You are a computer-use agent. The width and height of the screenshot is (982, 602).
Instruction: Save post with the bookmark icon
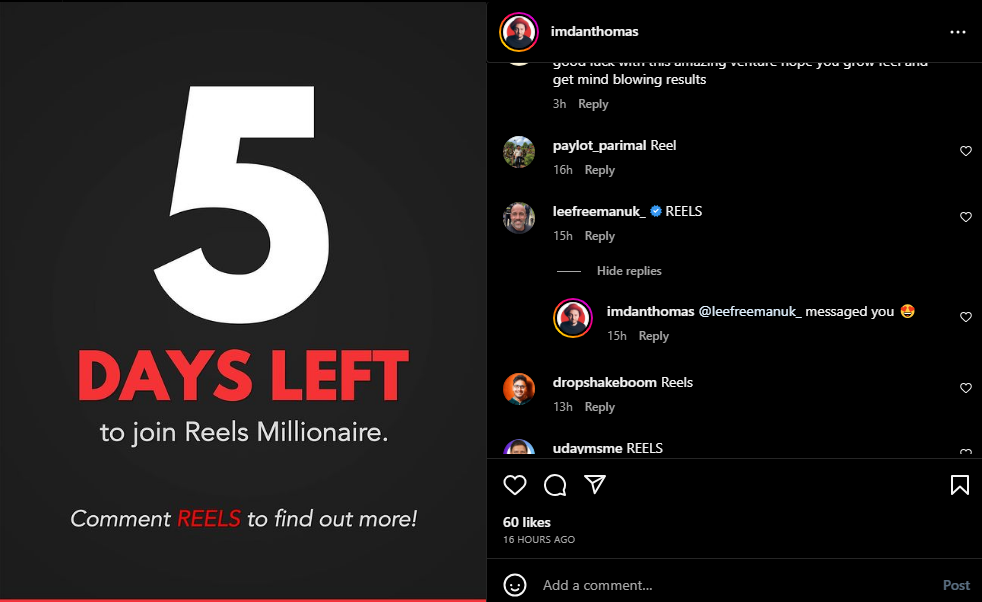pyautogui.click(x=959, y=485)
